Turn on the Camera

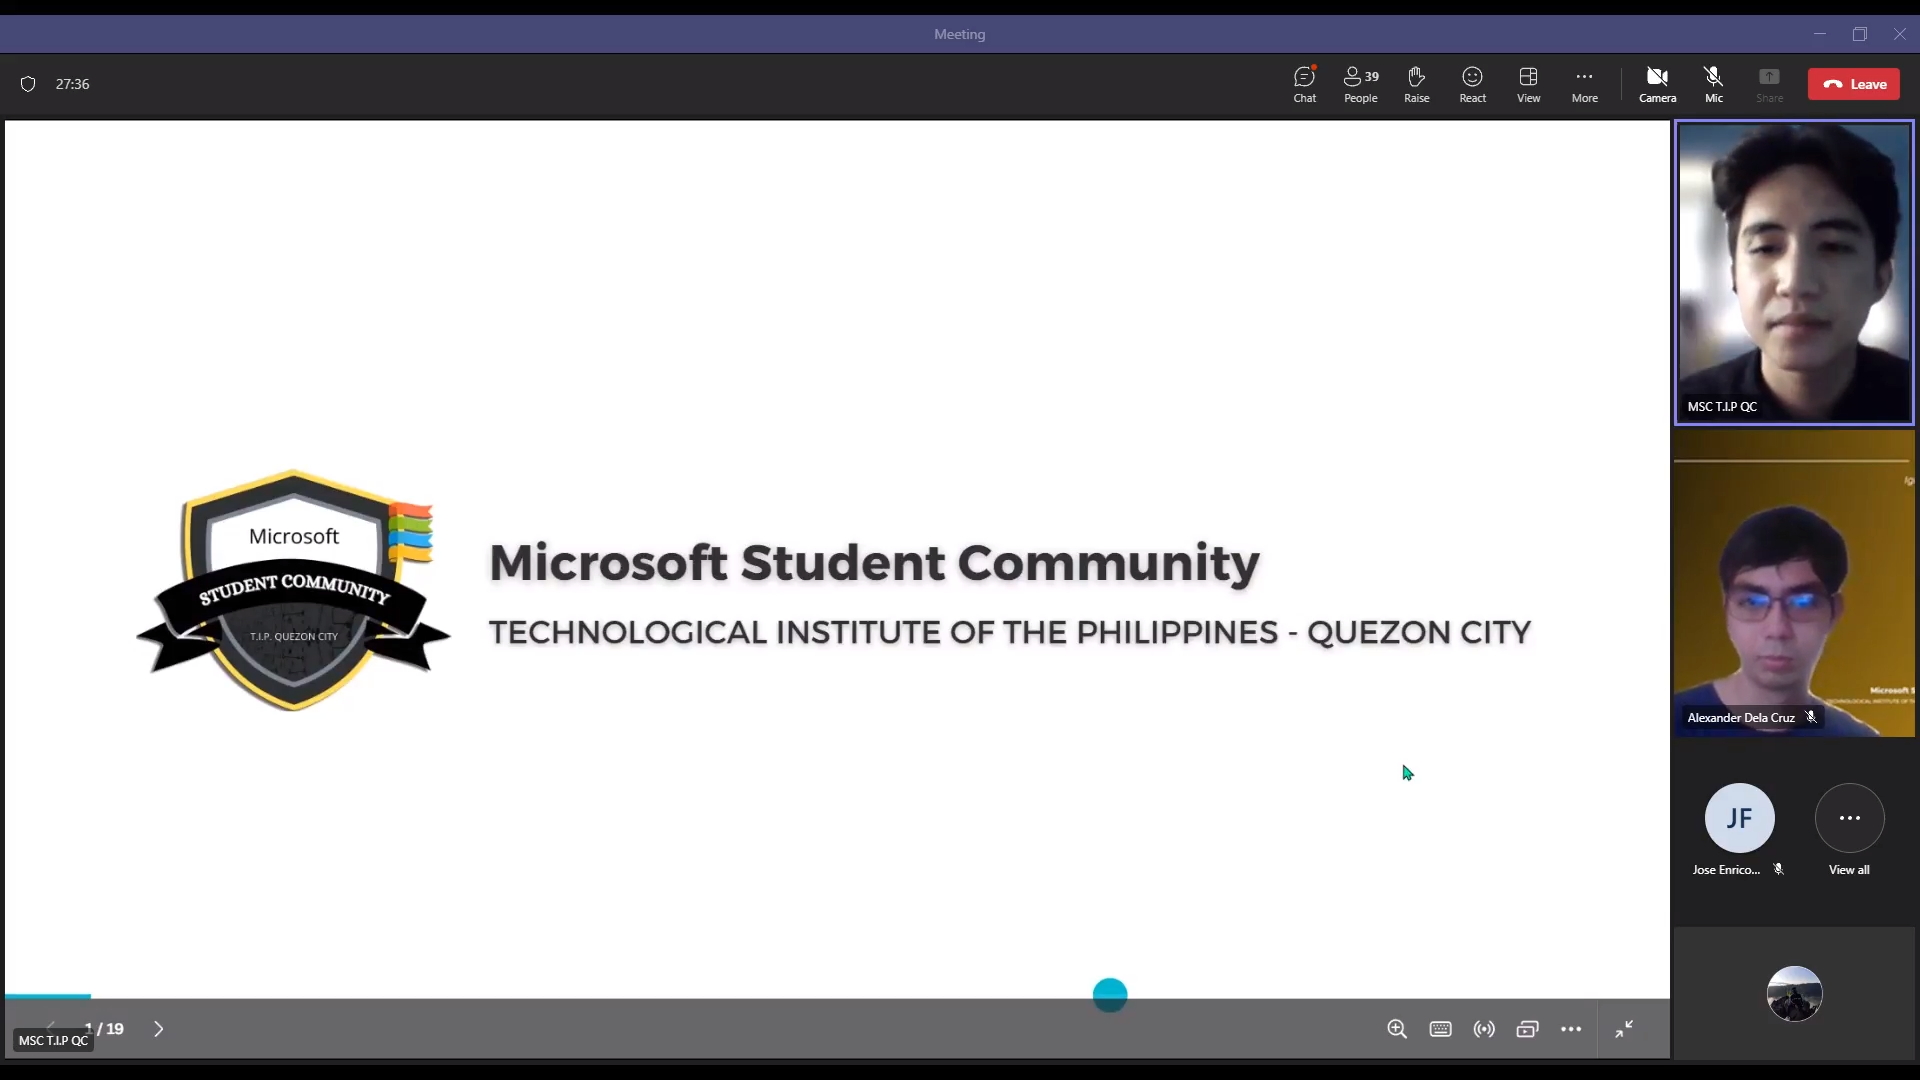(1657, 84)
